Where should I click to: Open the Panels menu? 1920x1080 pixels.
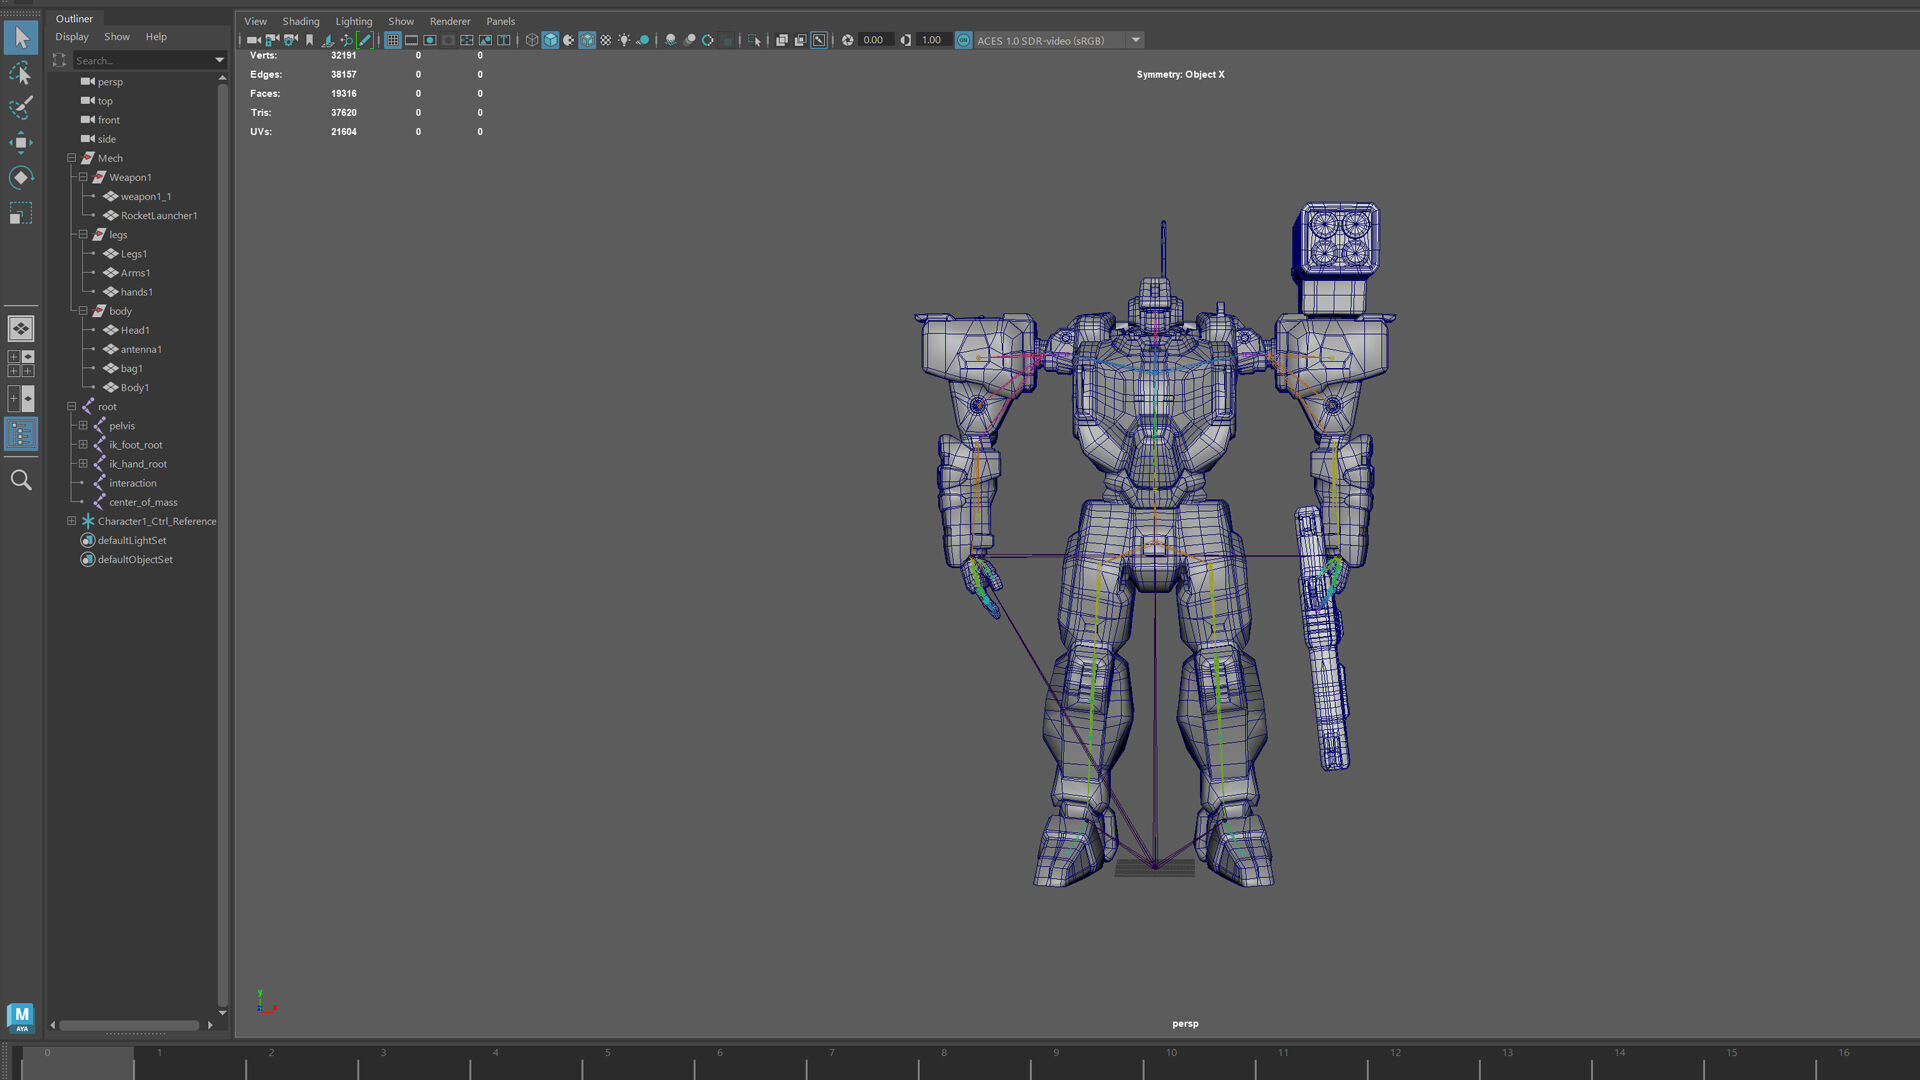pos(501,21)
